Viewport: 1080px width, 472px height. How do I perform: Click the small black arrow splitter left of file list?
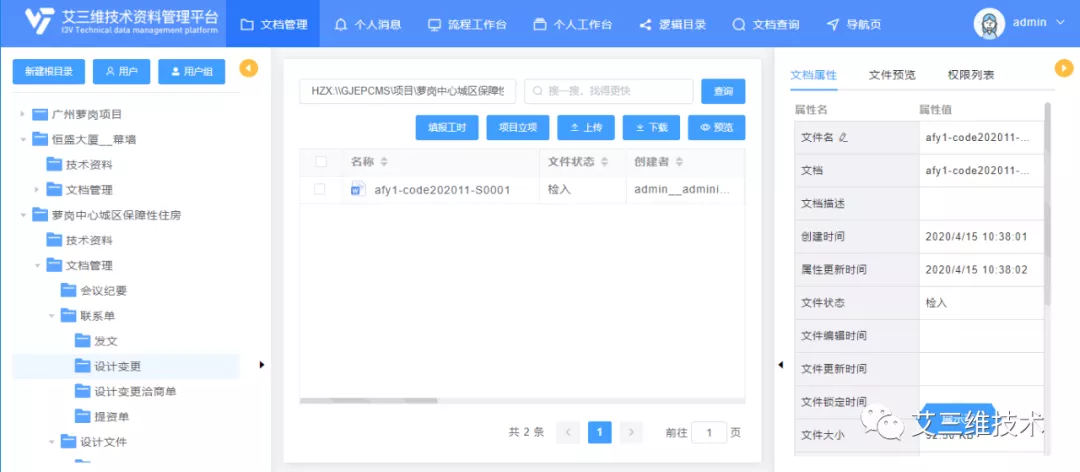[262, 365]
